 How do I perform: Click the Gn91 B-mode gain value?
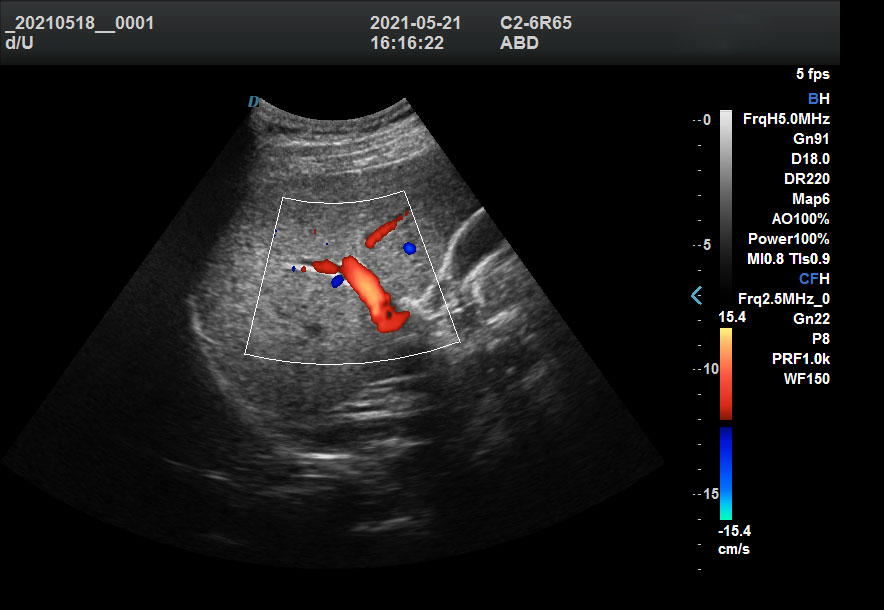tap(810, 138)
